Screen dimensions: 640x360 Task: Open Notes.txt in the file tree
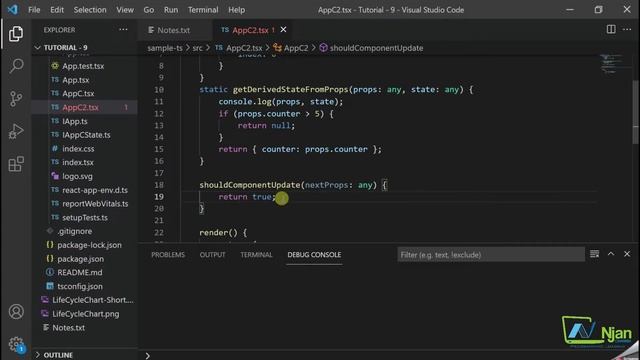[69, 328]
